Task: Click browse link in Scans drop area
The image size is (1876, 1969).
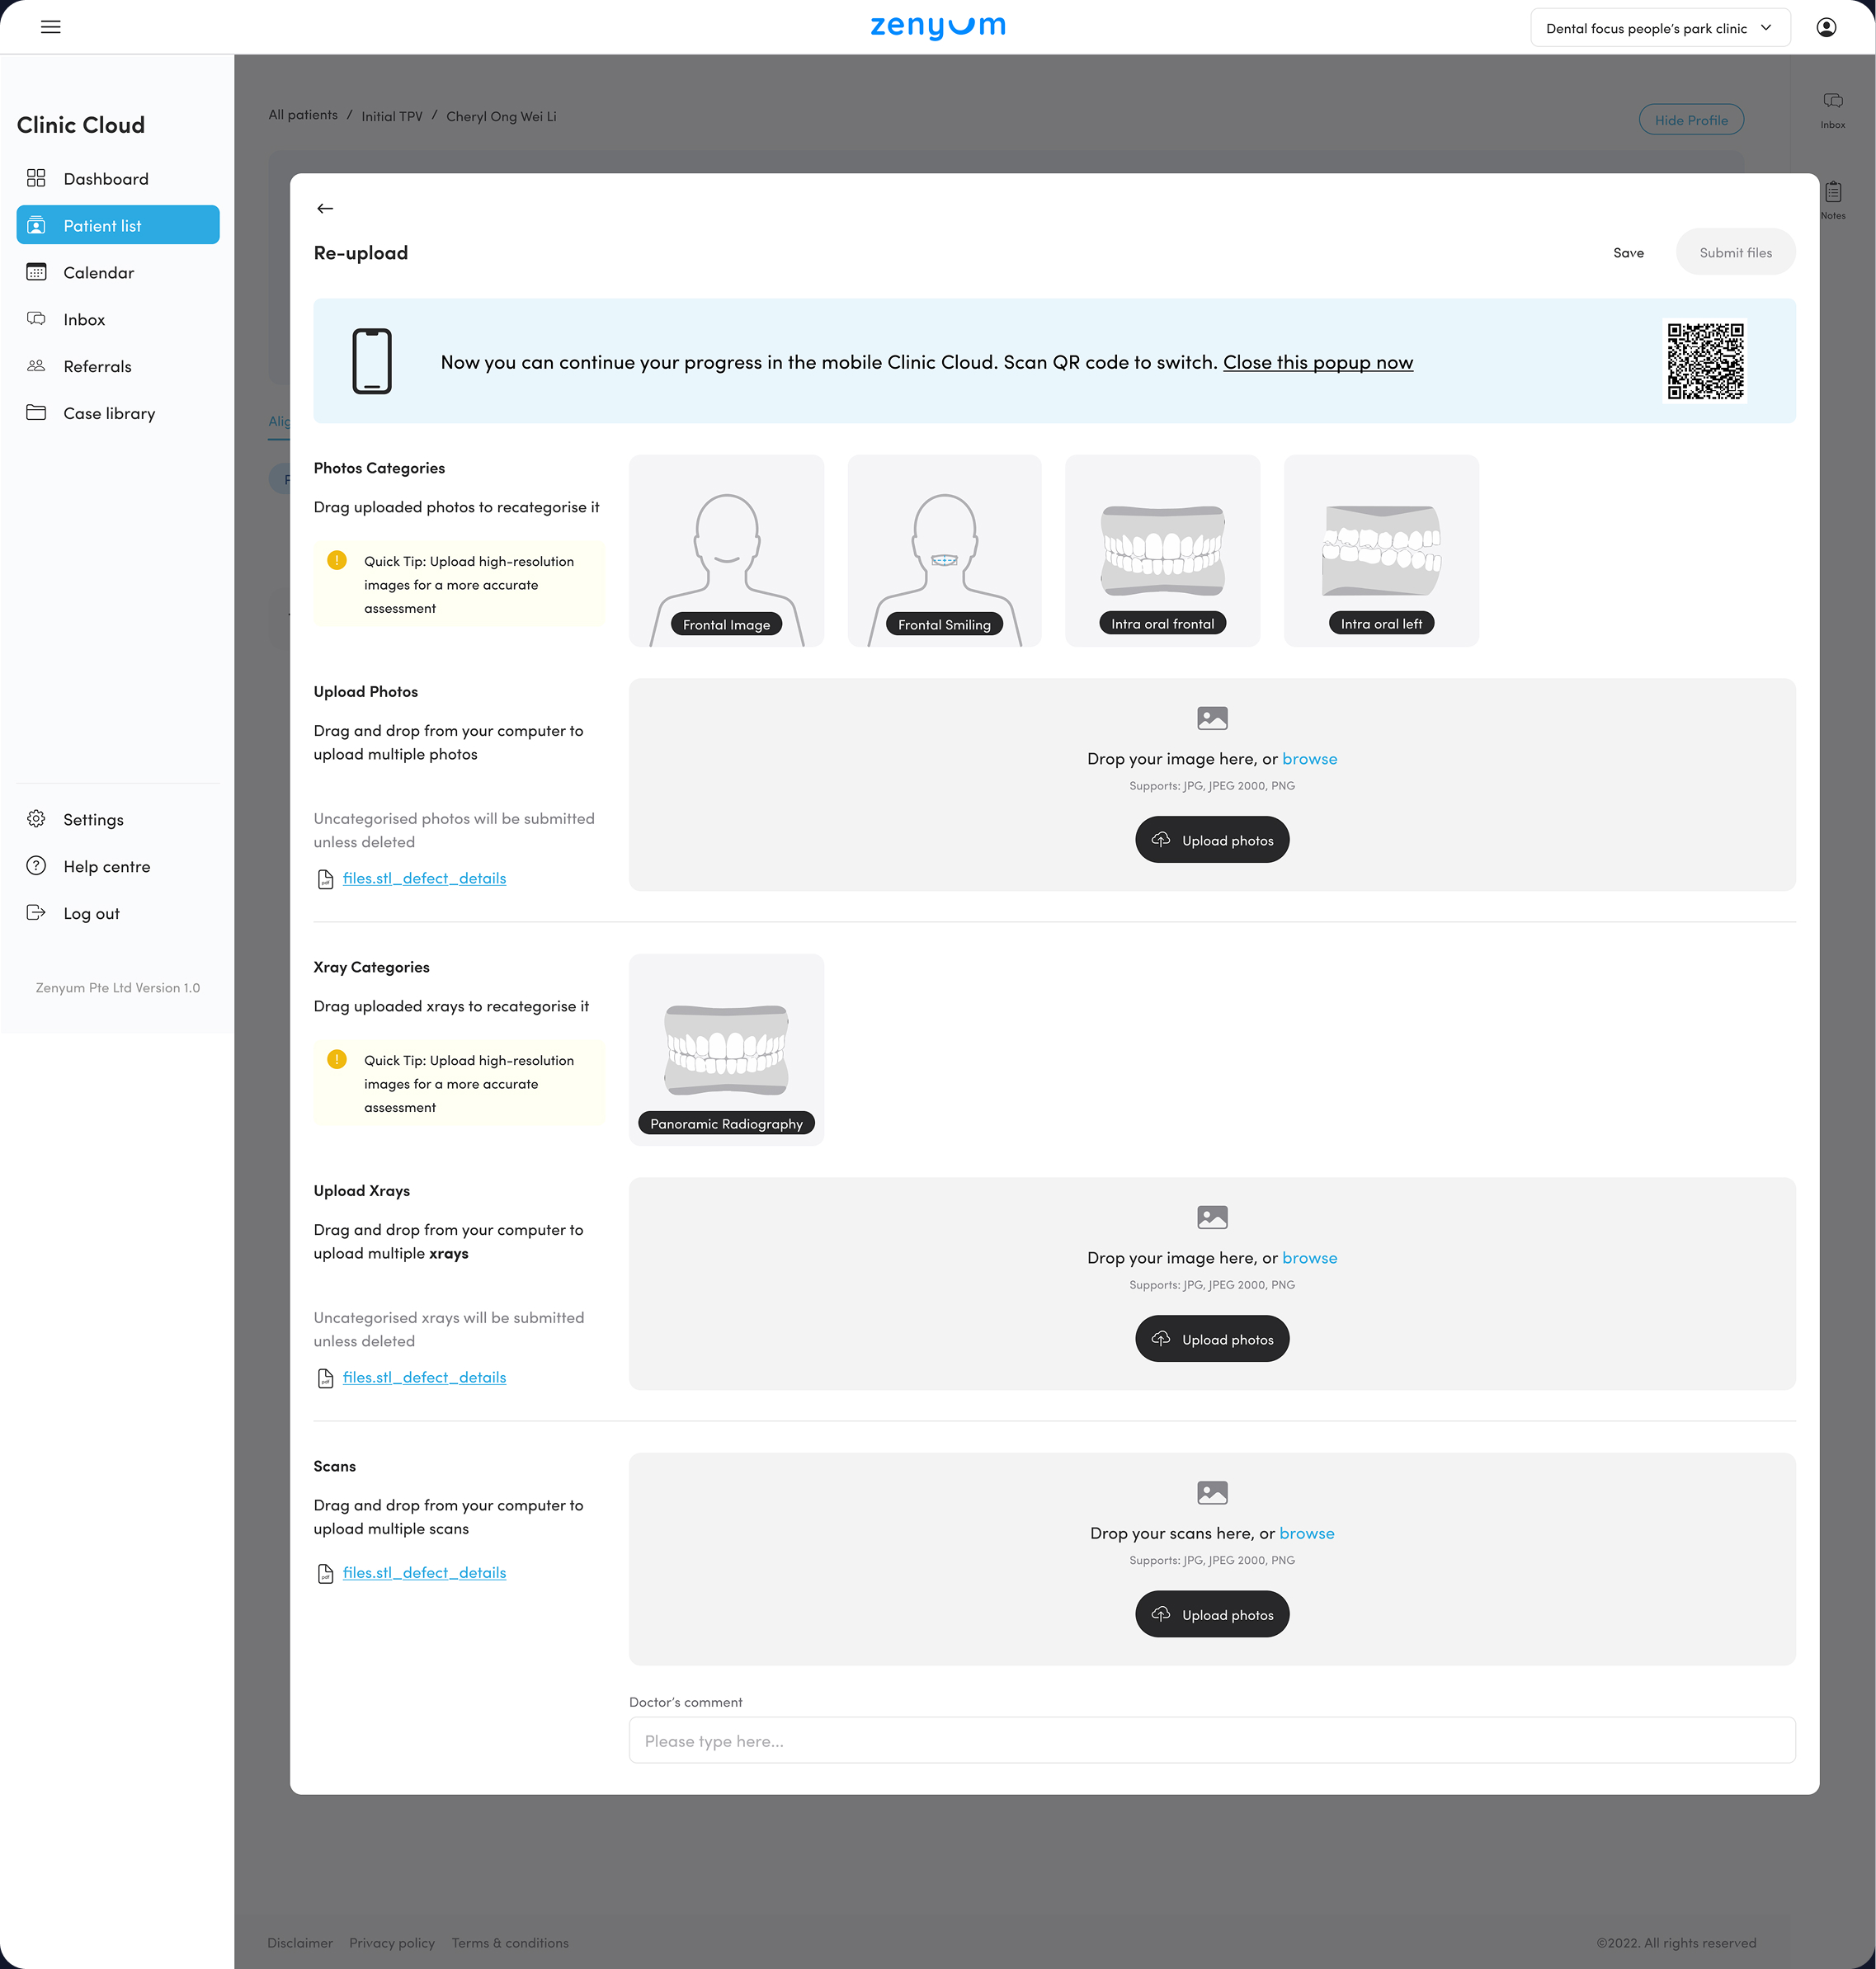Action: pos(1306,1533)
